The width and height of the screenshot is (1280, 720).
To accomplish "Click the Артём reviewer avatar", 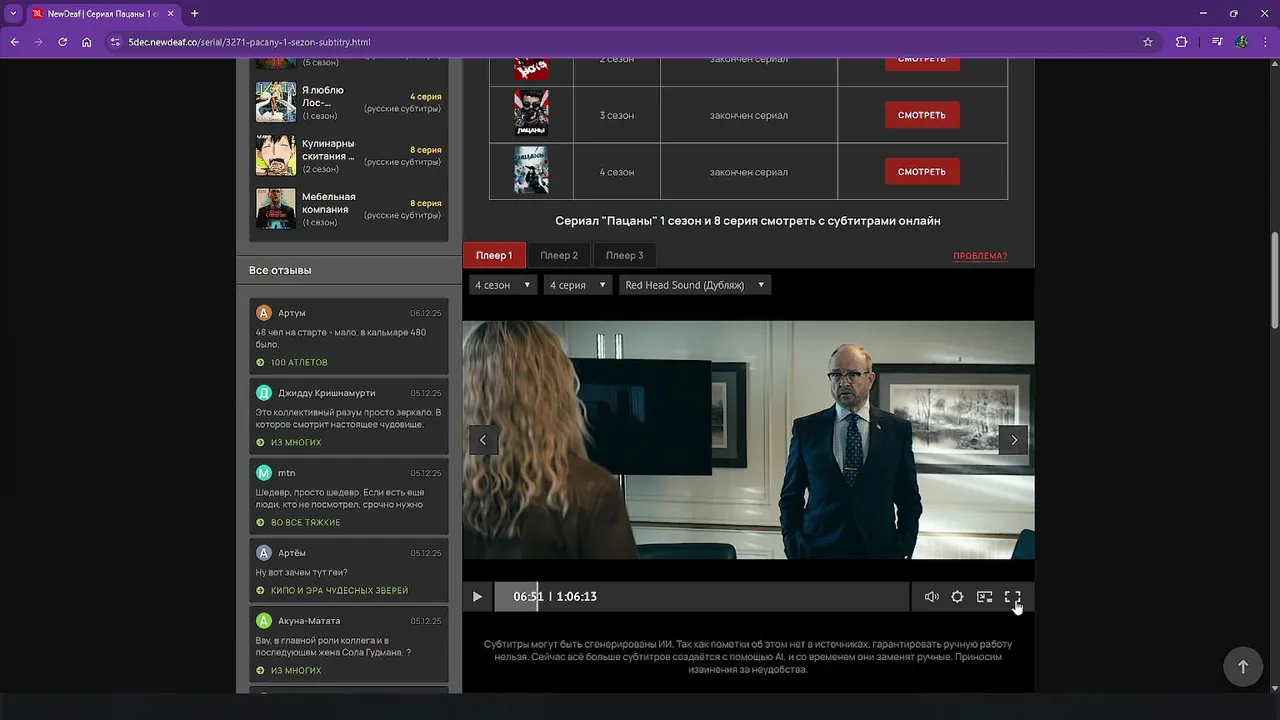I will coord(264,553).
